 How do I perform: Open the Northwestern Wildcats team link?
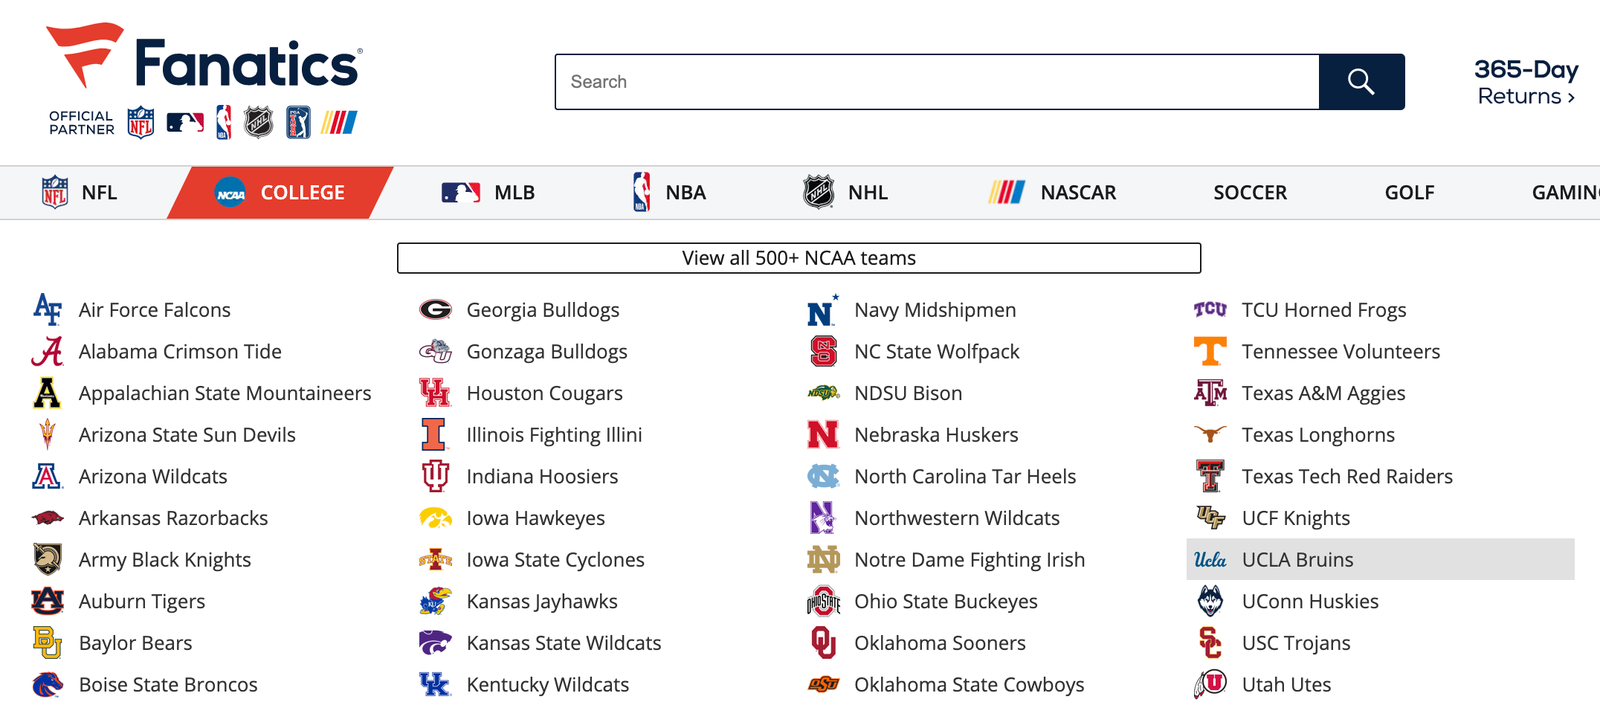[957, 518]
